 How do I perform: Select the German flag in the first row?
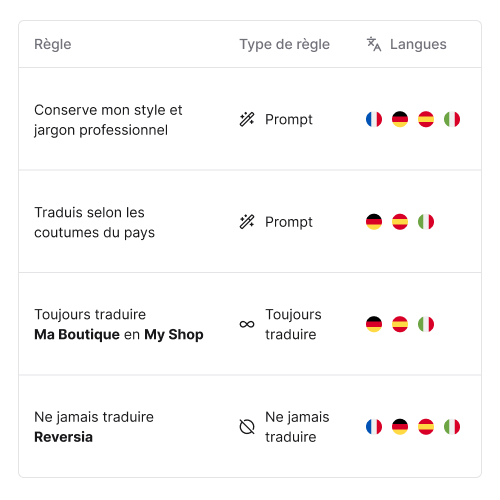(x=400, y=119)
